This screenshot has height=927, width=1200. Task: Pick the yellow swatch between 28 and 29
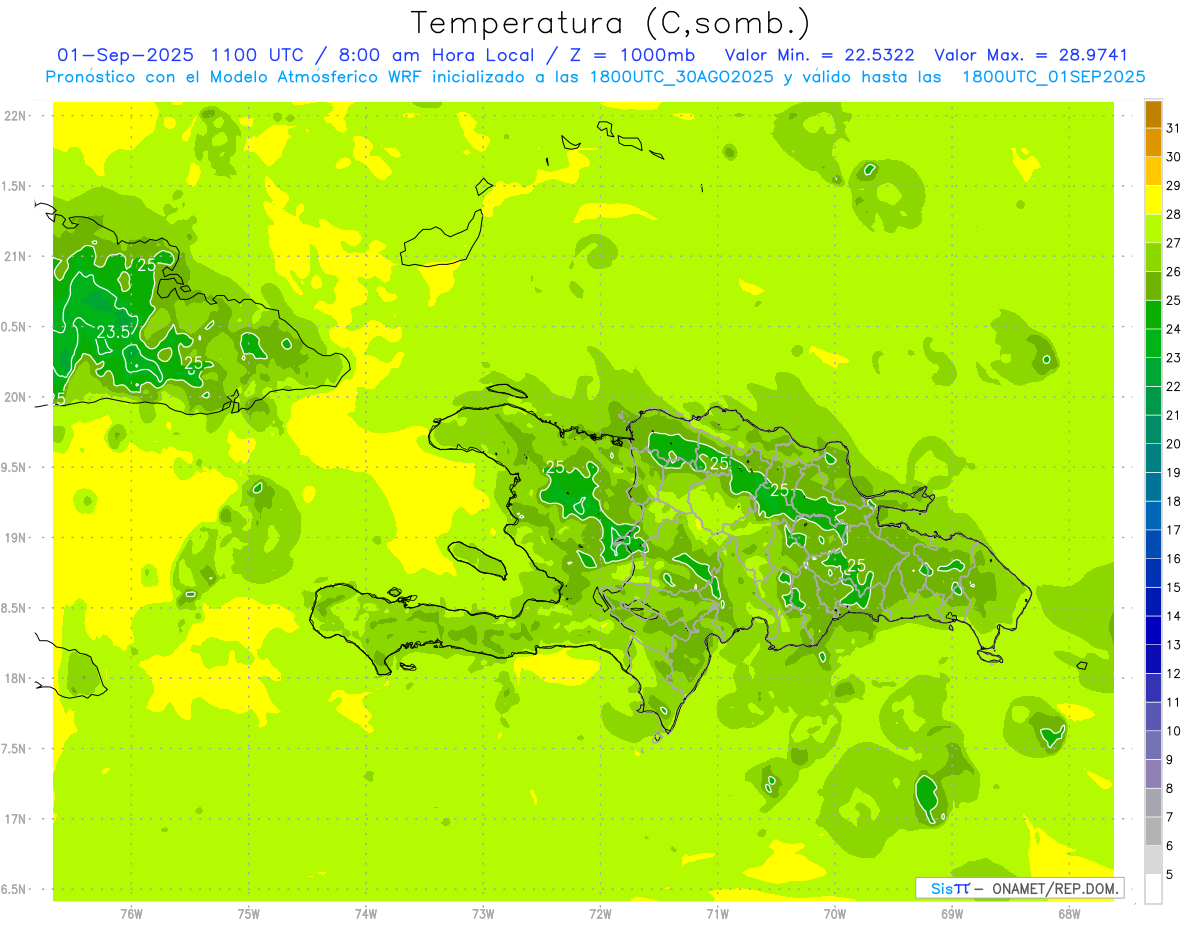point(1153,200)
